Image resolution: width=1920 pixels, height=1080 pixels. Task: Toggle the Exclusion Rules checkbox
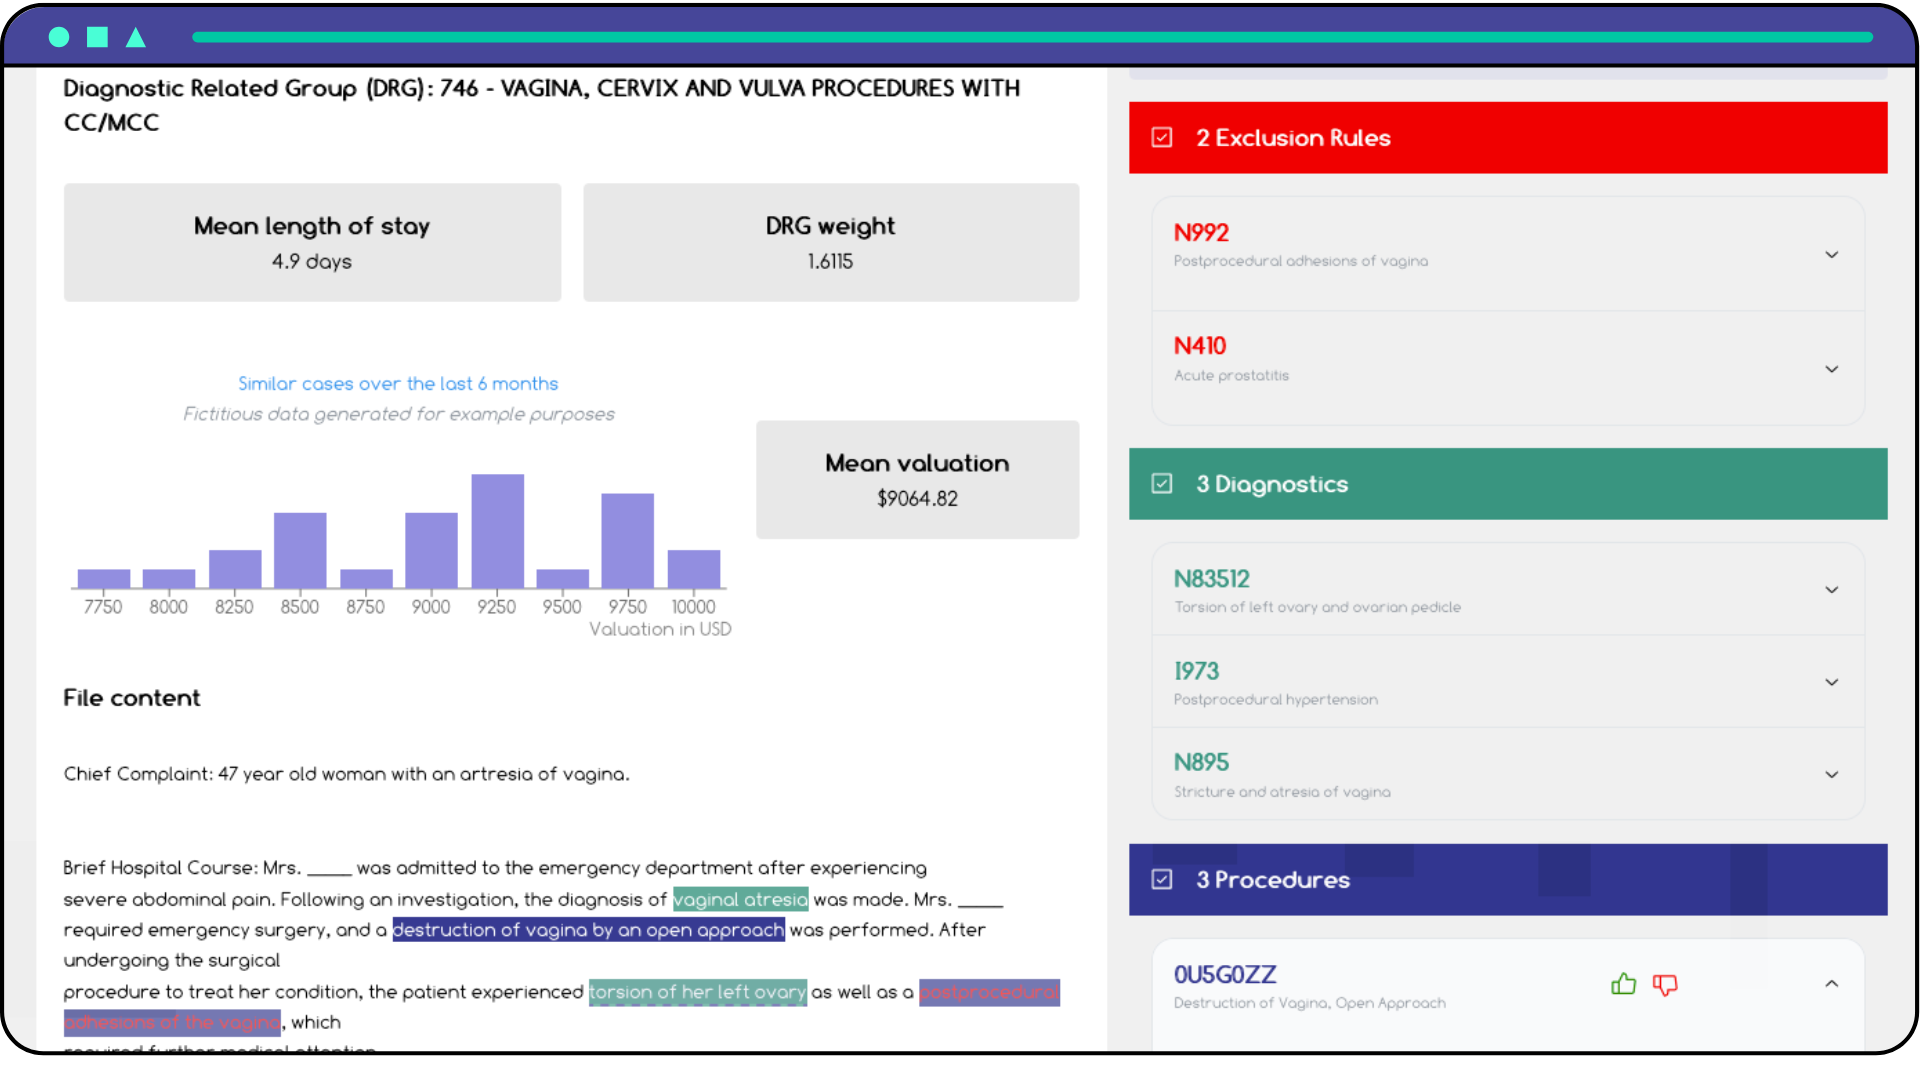pos(1161,137)
